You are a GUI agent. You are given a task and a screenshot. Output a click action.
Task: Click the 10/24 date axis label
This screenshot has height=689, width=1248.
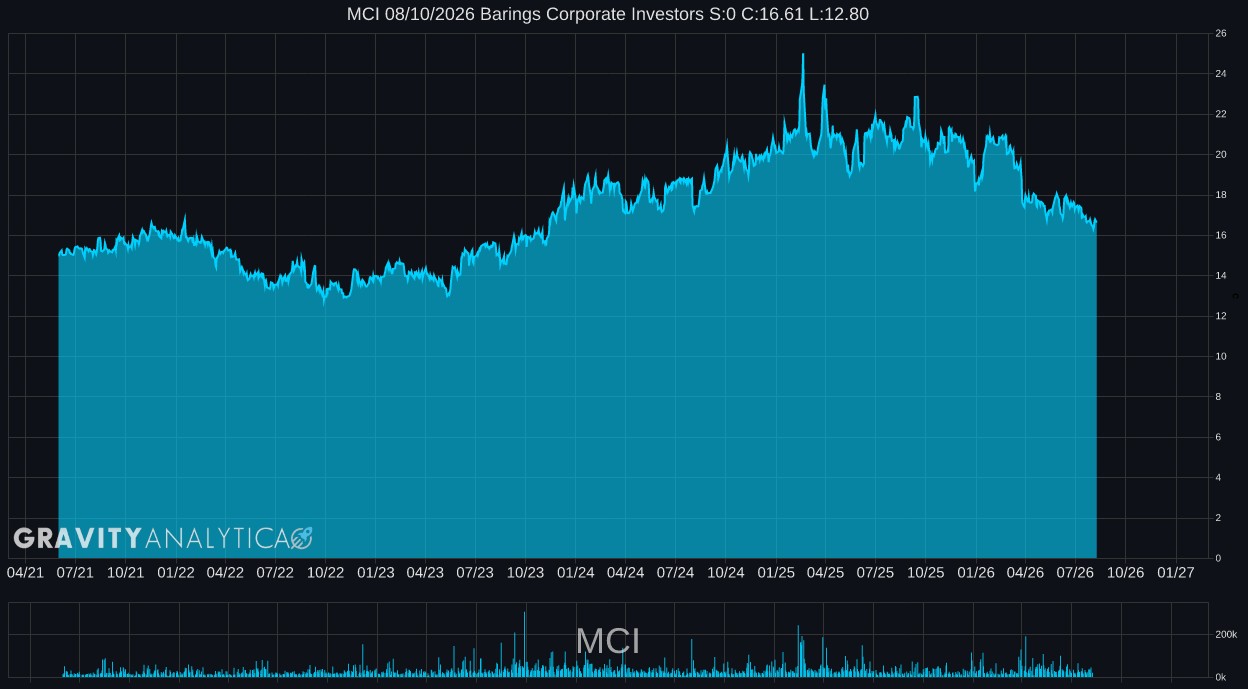click(x=725, y=573)
